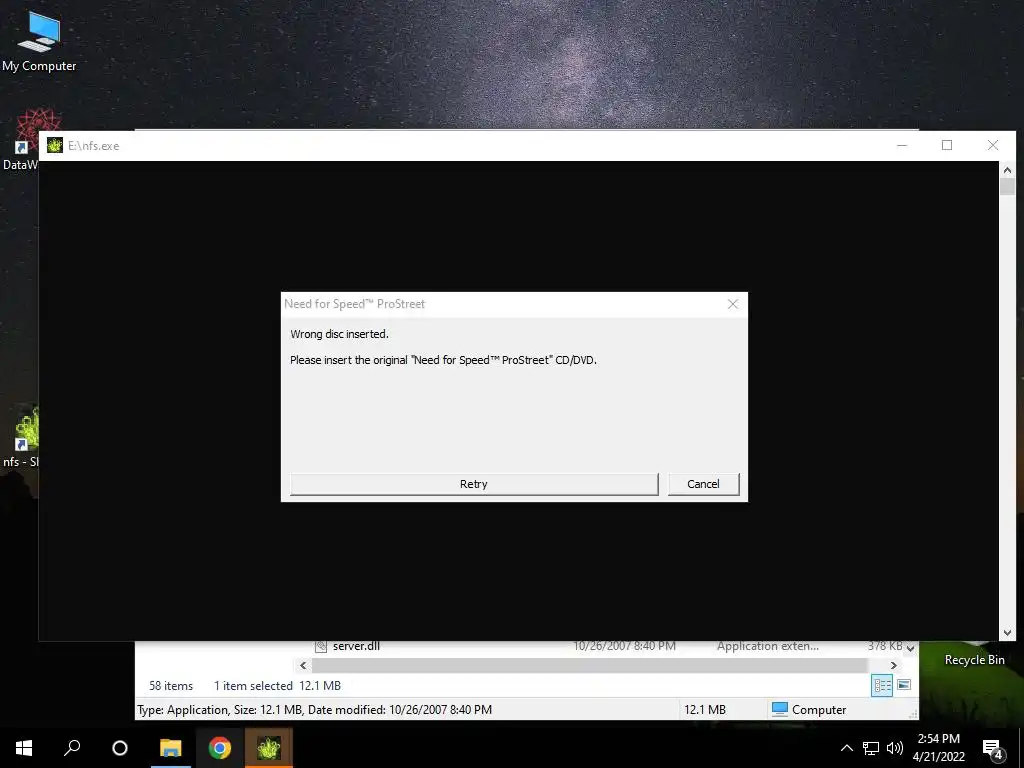This screenshot has height=768, width=1024.
Task: Switch Explorer to details view icon
Action: [x=882, y=685]
